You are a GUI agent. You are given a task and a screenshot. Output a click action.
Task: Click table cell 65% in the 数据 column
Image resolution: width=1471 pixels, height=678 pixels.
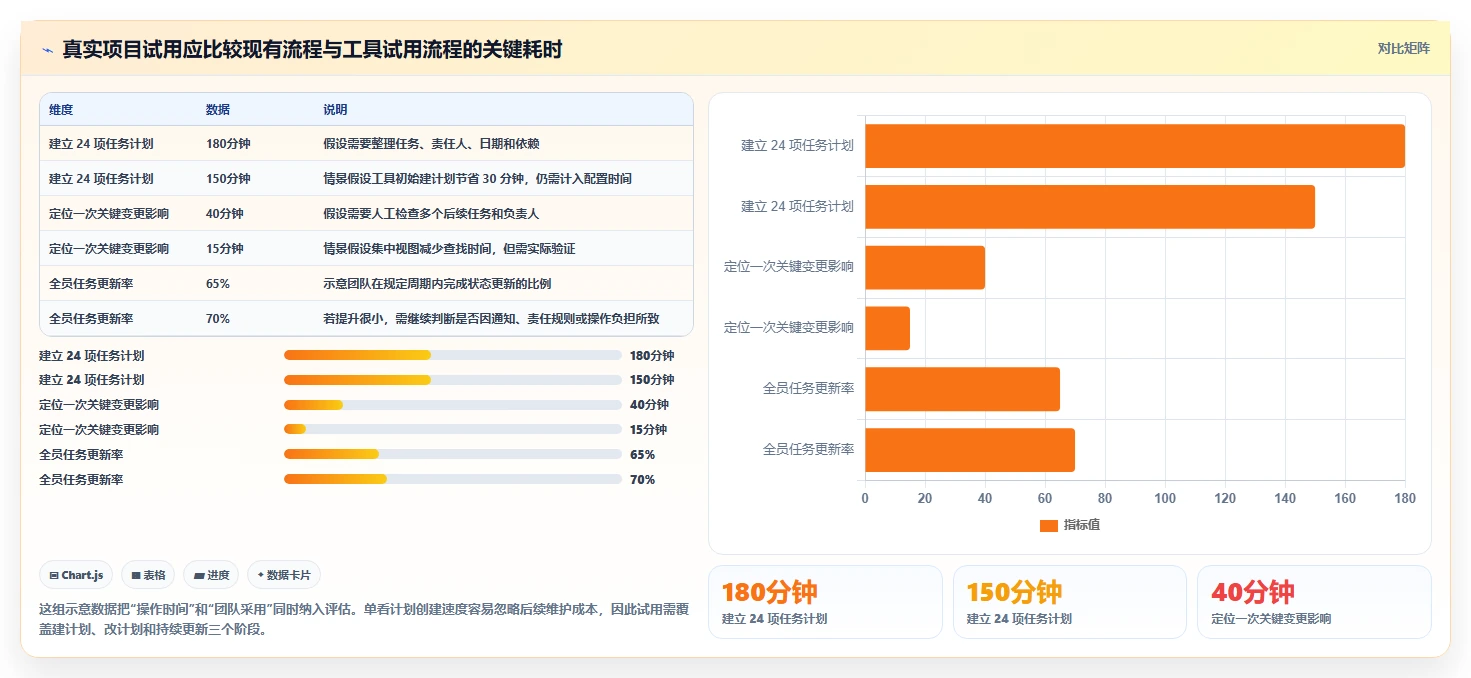point(218,284)
